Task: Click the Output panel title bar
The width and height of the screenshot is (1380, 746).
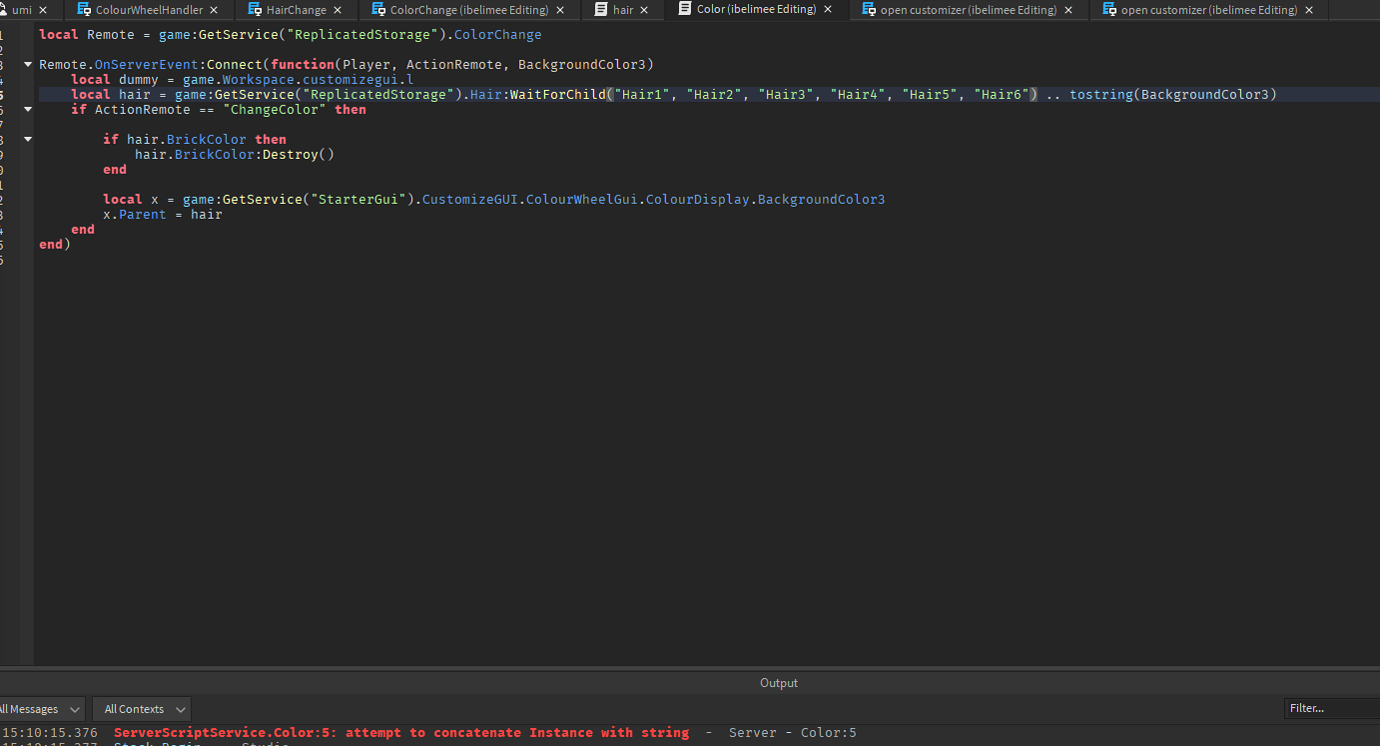Action: (x=690, y=683)
